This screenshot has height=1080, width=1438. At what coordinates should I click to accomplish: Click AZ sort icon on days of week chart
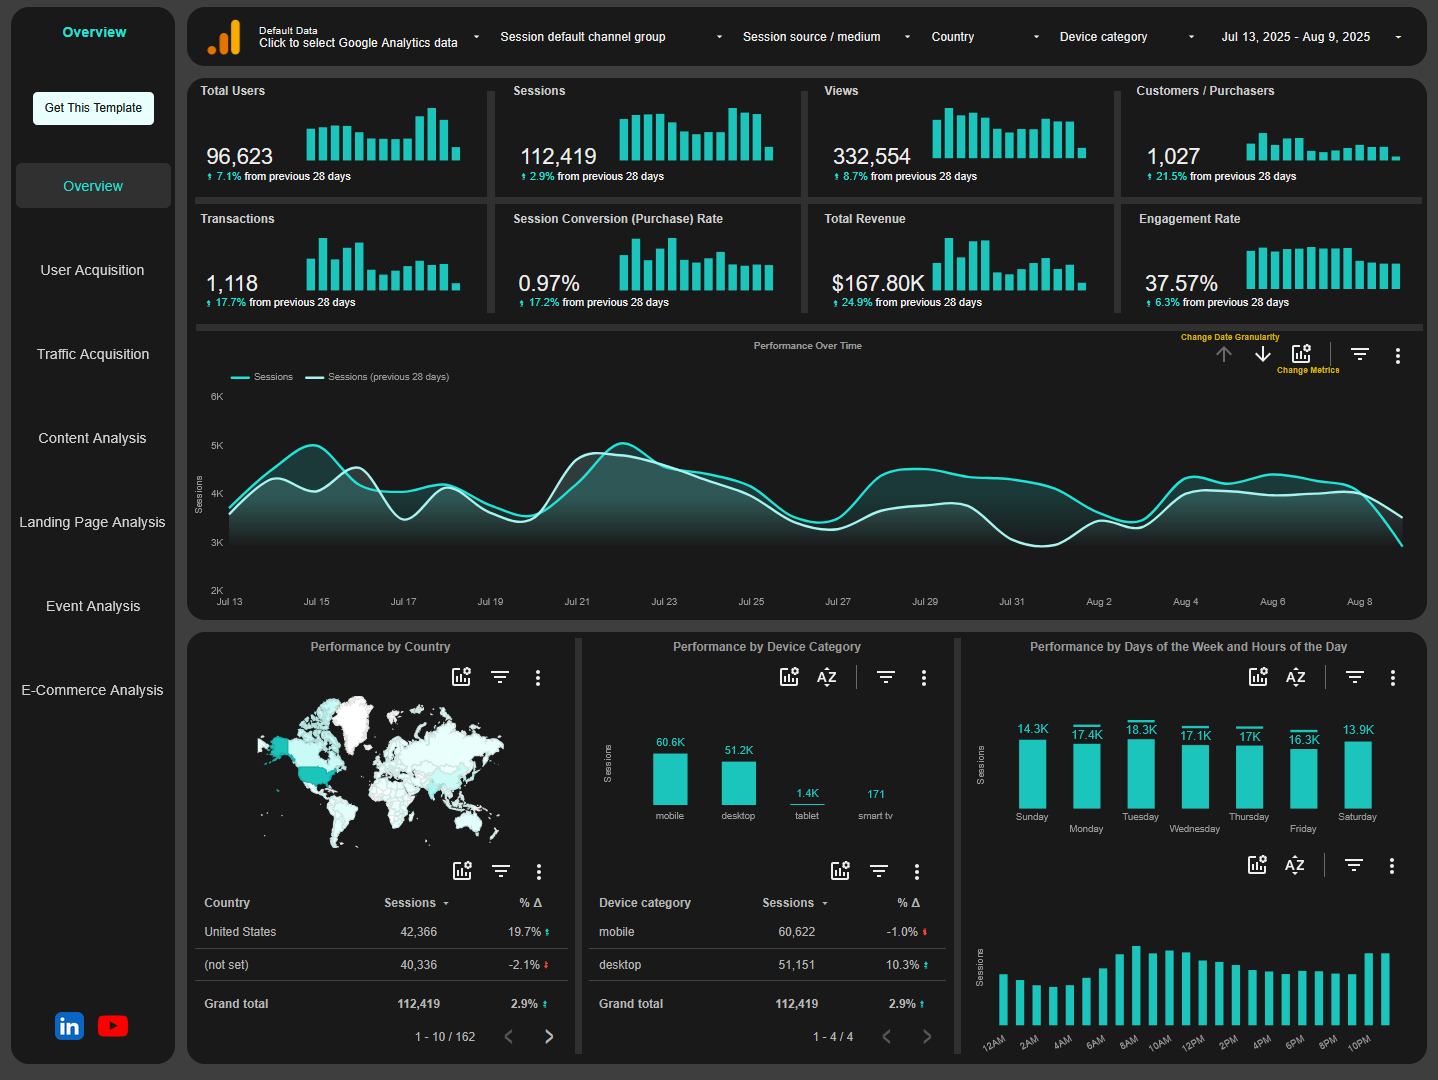[1296, 677]
